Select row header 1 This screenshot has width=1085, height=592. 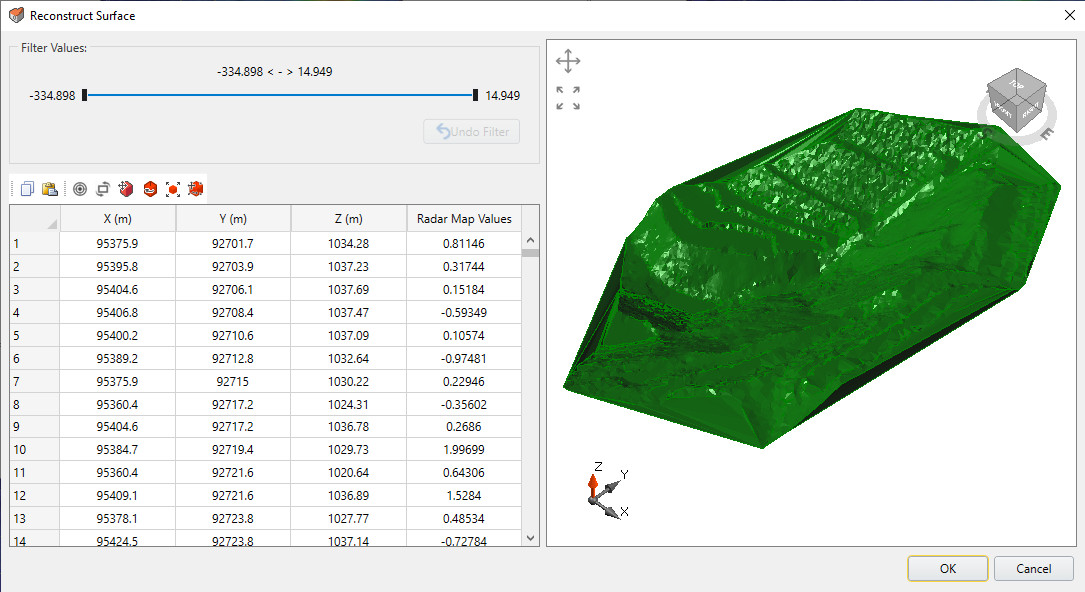(35, 243)
